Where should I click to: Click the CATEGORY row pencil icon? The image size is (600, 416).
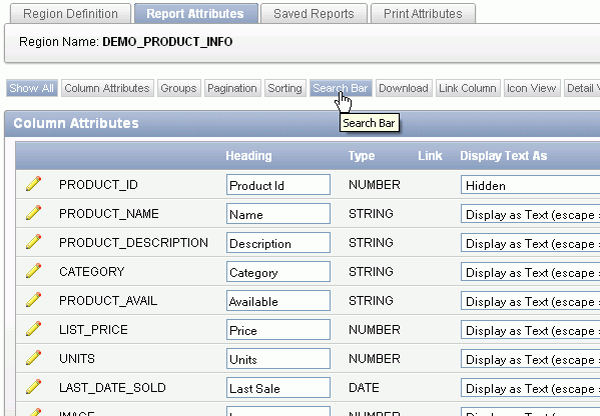(x=34, y=271)
